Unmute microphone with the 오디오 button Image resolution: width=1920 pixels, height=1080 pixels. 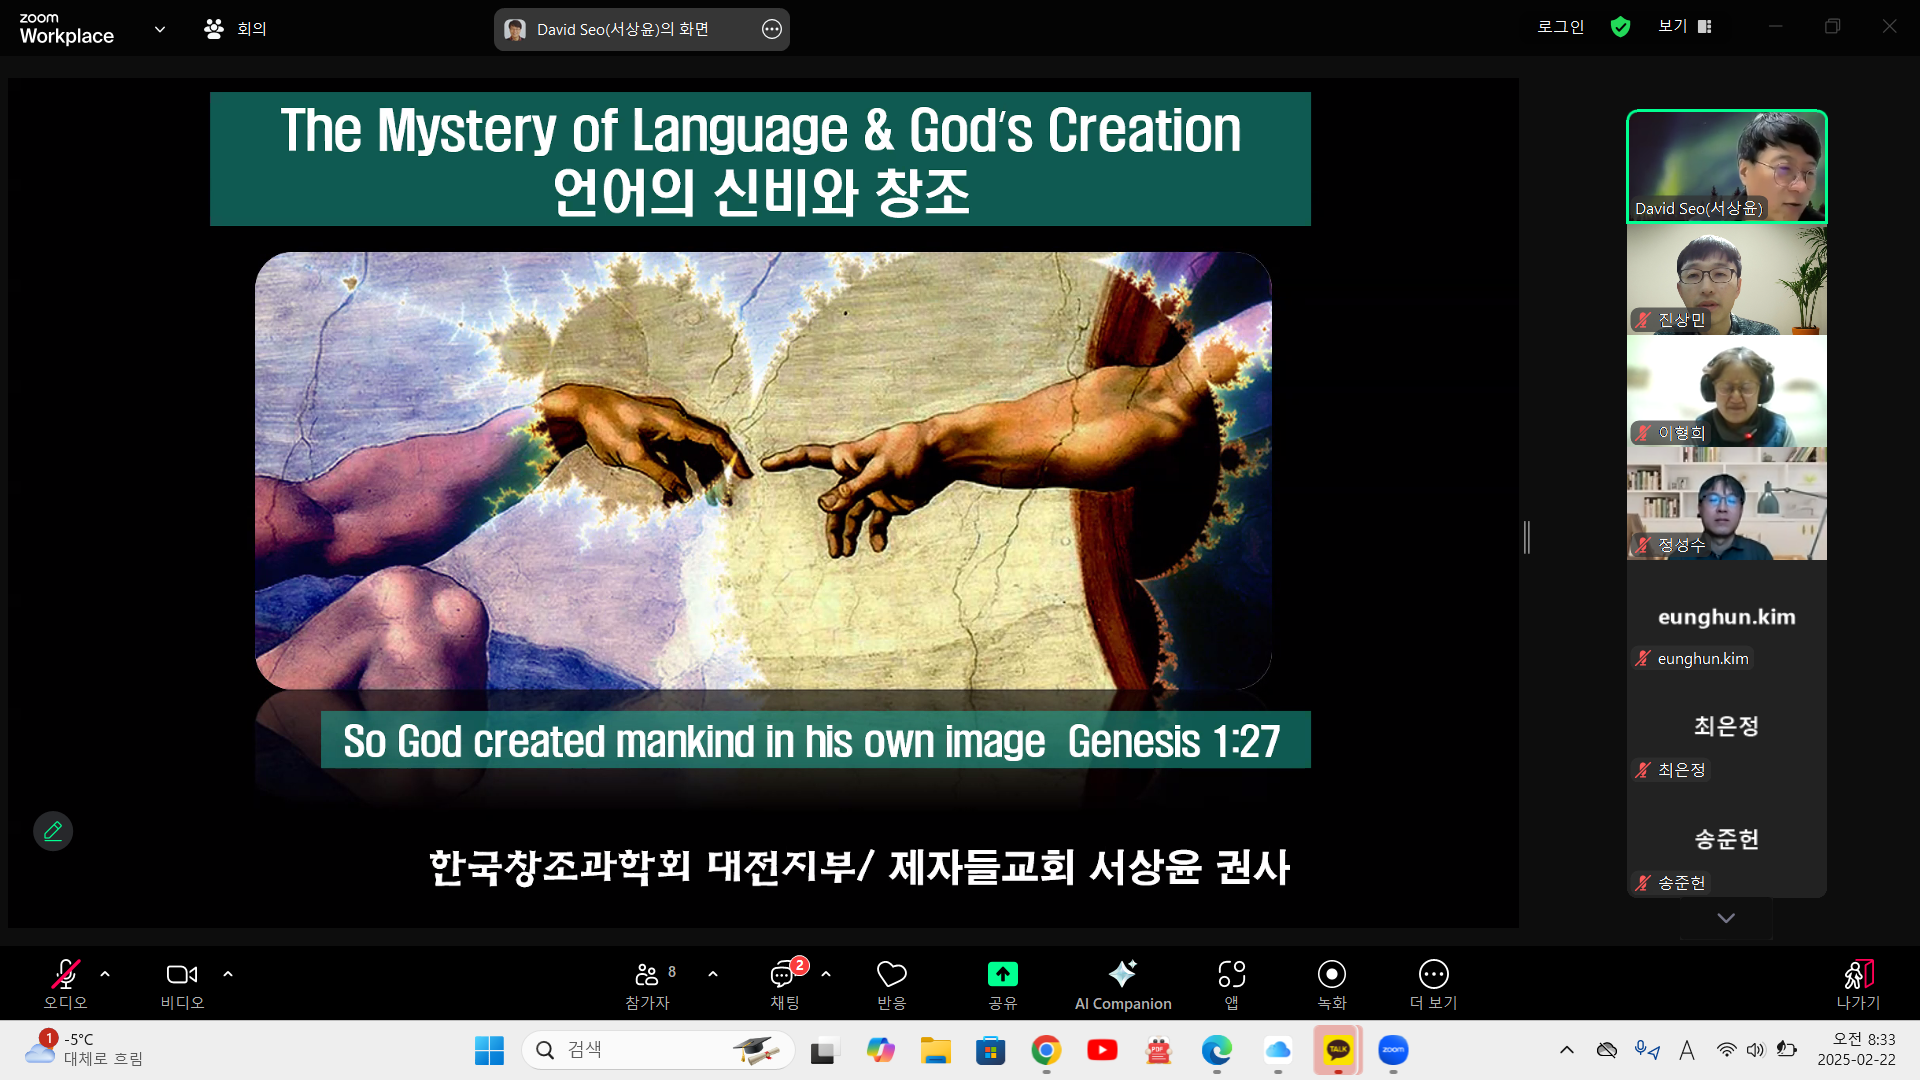click(65, 985)
